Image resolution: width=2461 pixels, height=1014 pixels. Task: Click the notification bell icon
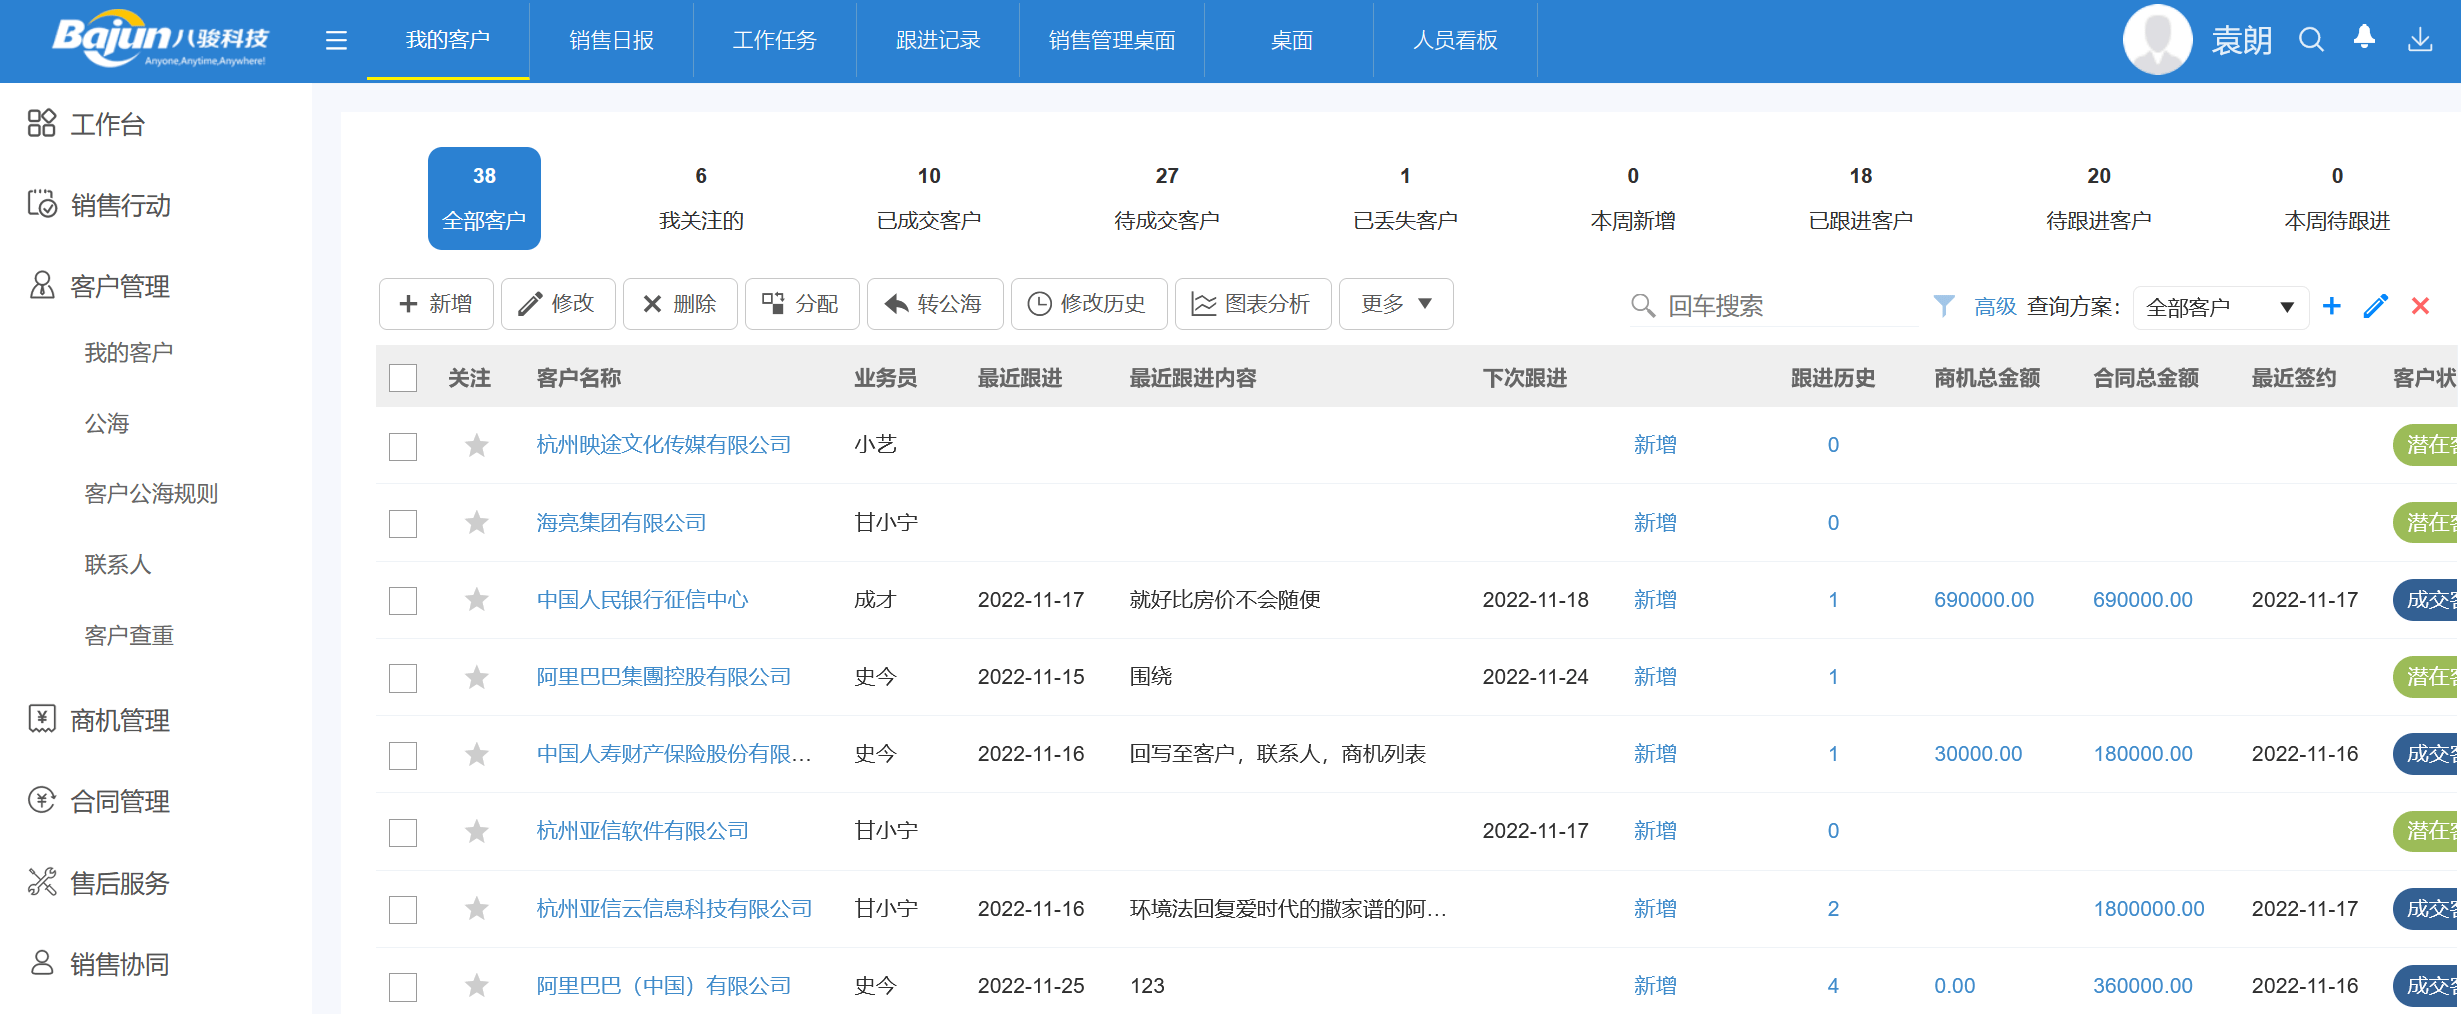point(2364,38)
